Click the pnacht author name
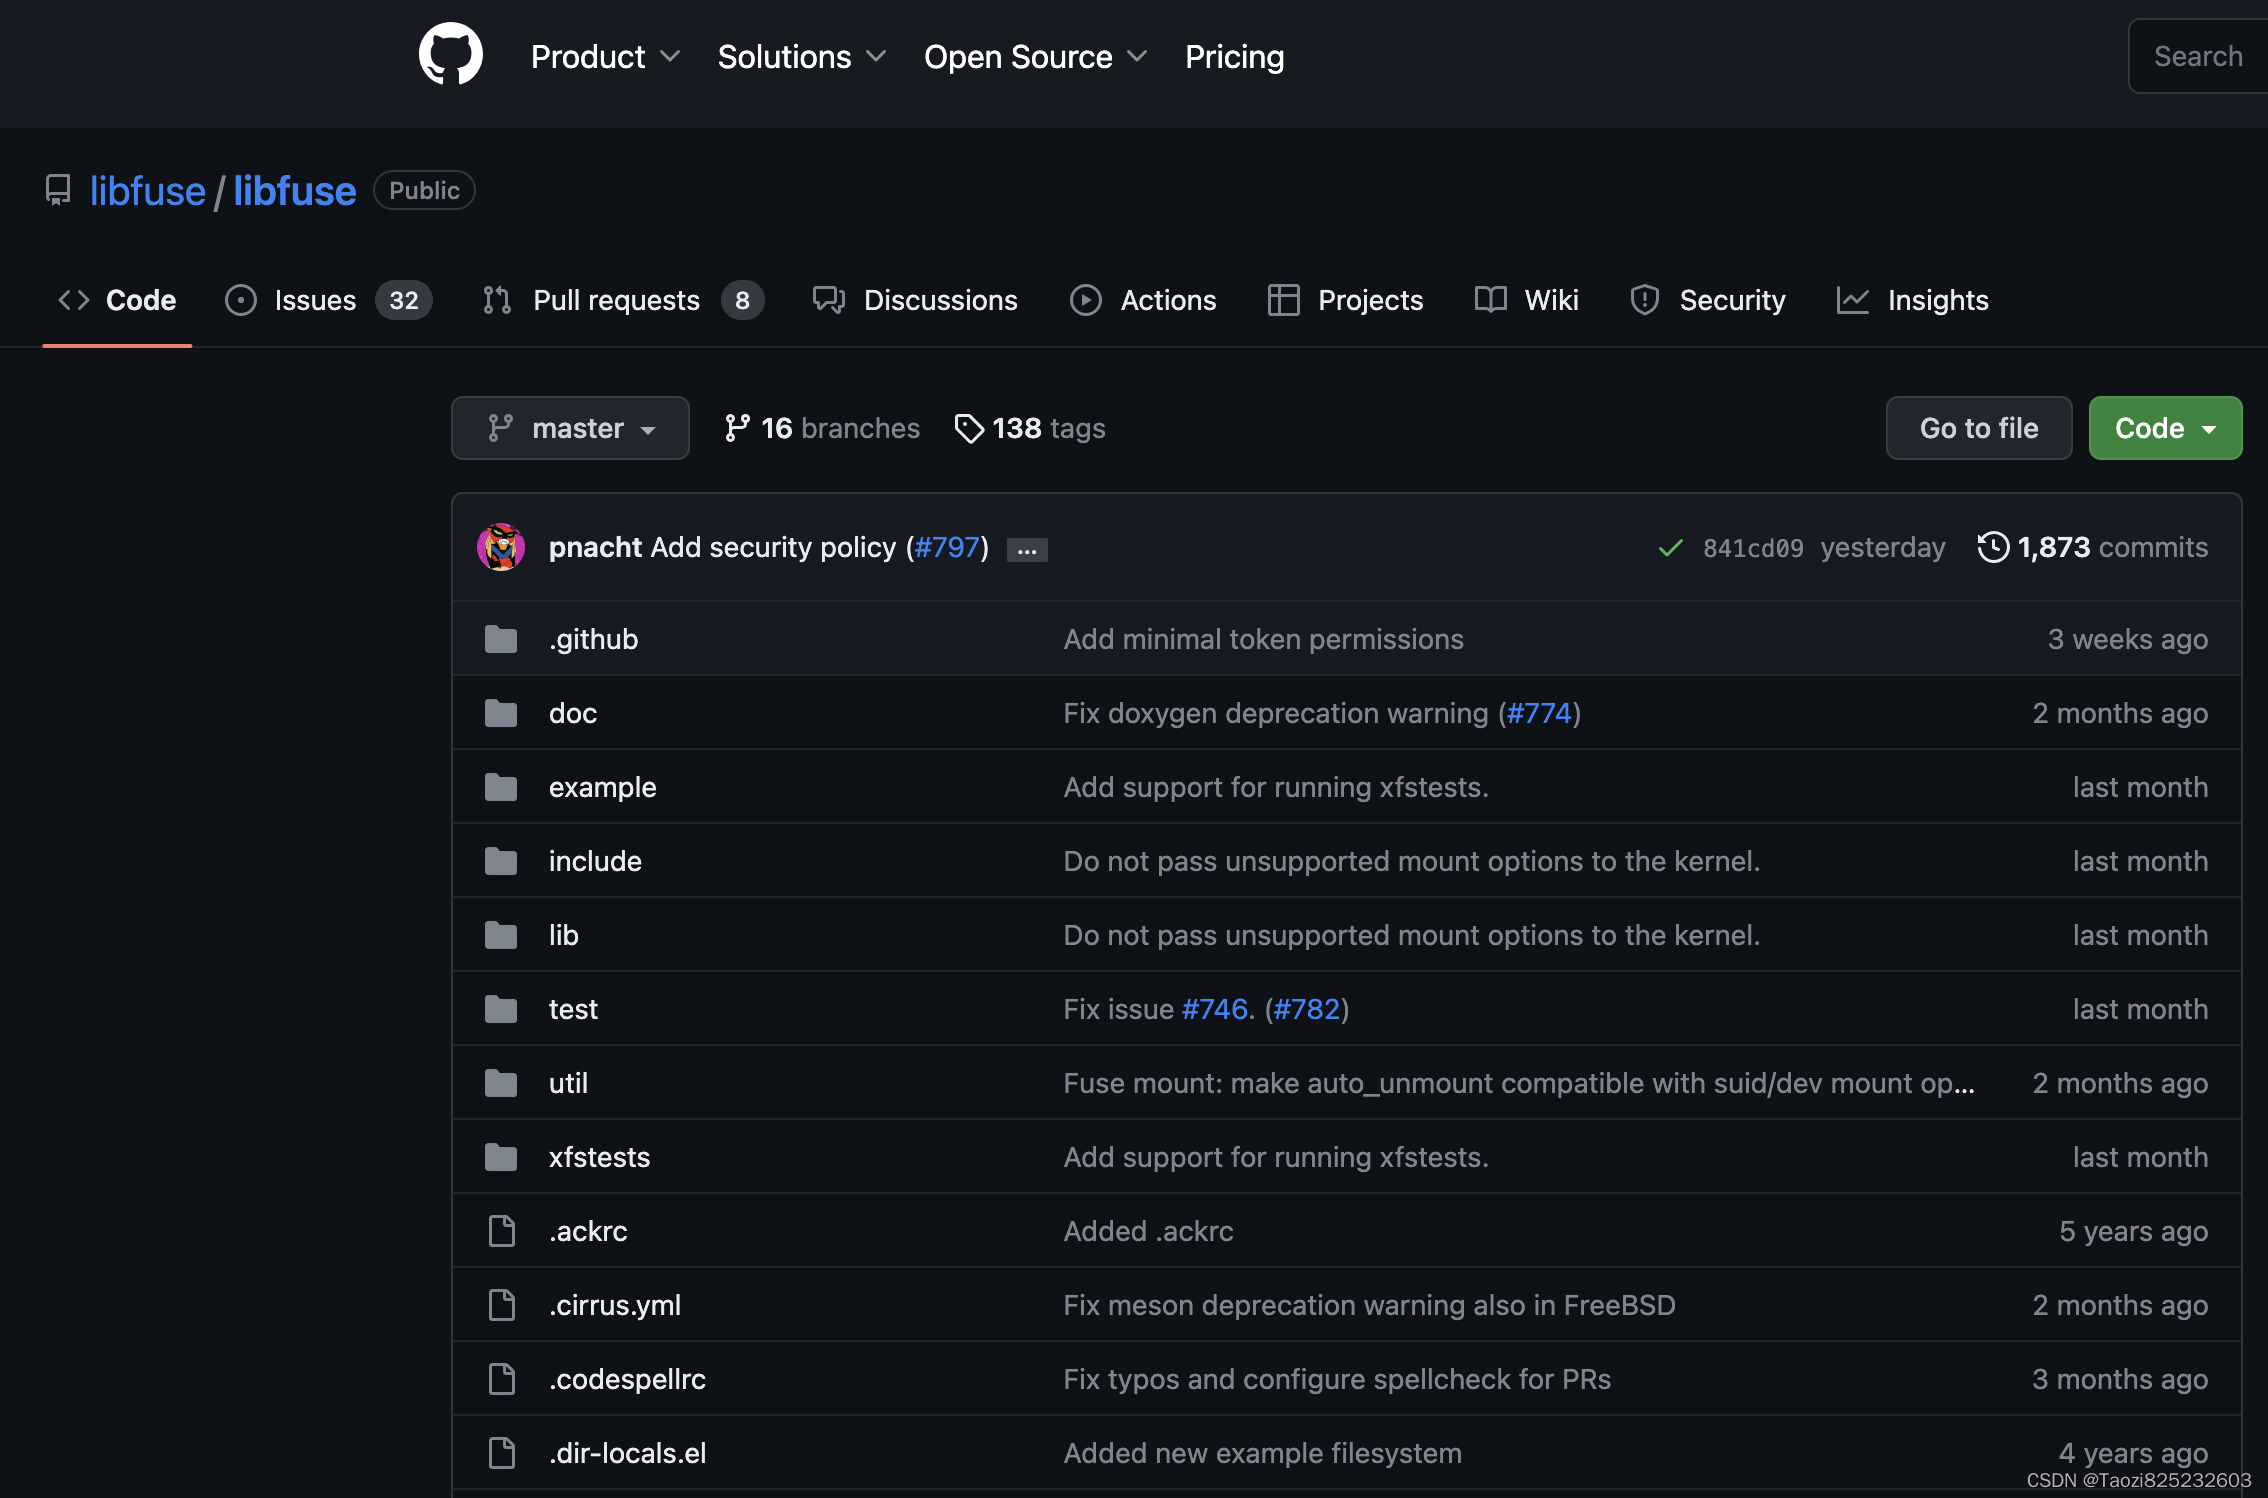 coord(595,547)
